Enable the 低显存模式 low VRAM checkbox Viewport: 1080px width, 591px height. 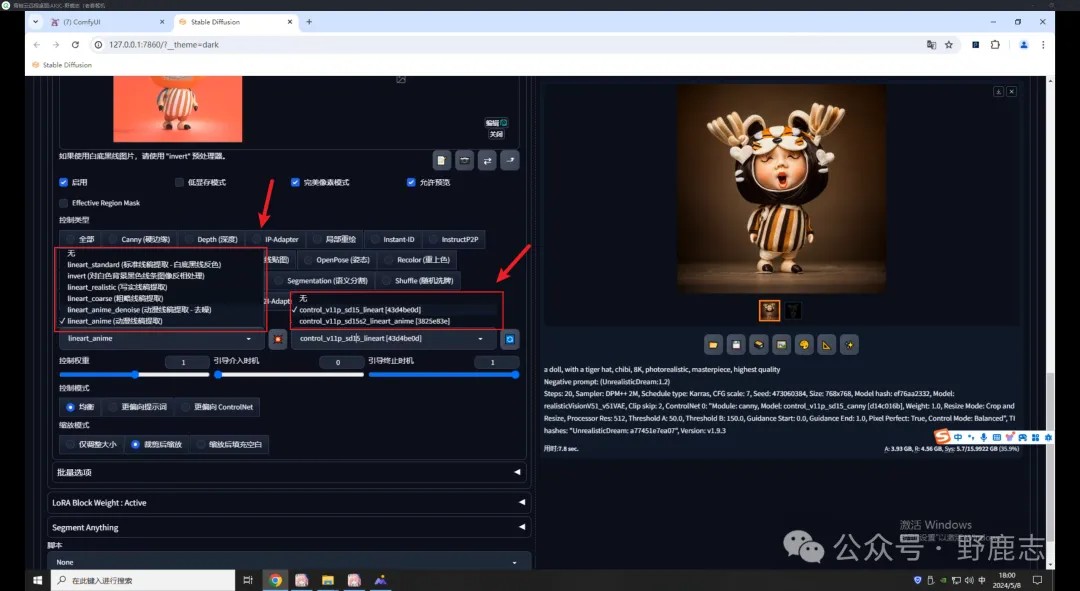pyautogui.click(x=179, y=183)
